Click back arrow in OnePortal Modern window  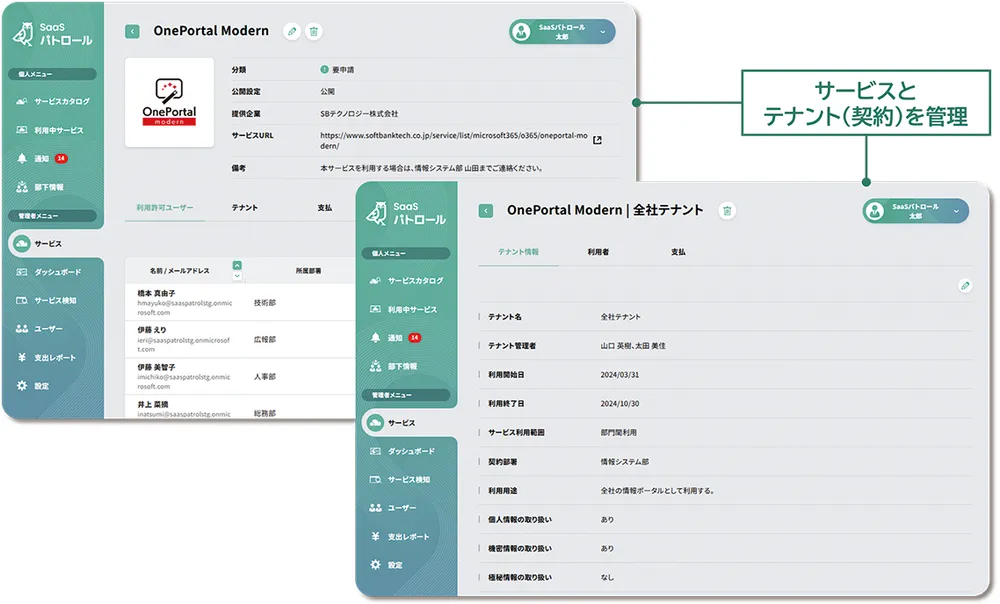132,31
